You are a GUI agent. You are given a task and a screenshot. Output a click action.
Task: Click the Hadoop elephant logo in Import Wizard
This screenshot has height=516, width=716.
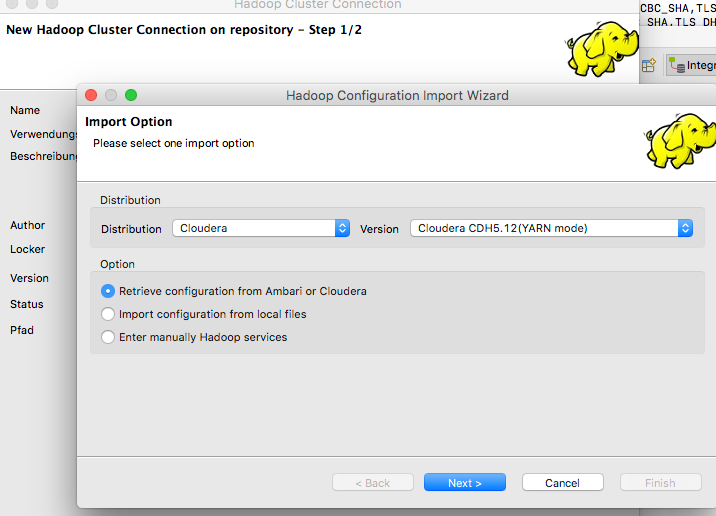680,139
